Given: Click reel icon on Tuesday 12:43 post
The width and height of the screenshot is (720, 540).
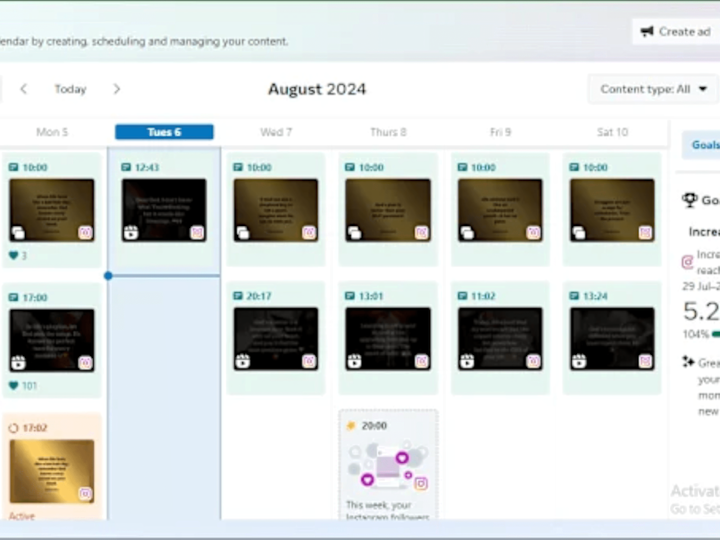Looking at the screenshot, I should point(131,233).
